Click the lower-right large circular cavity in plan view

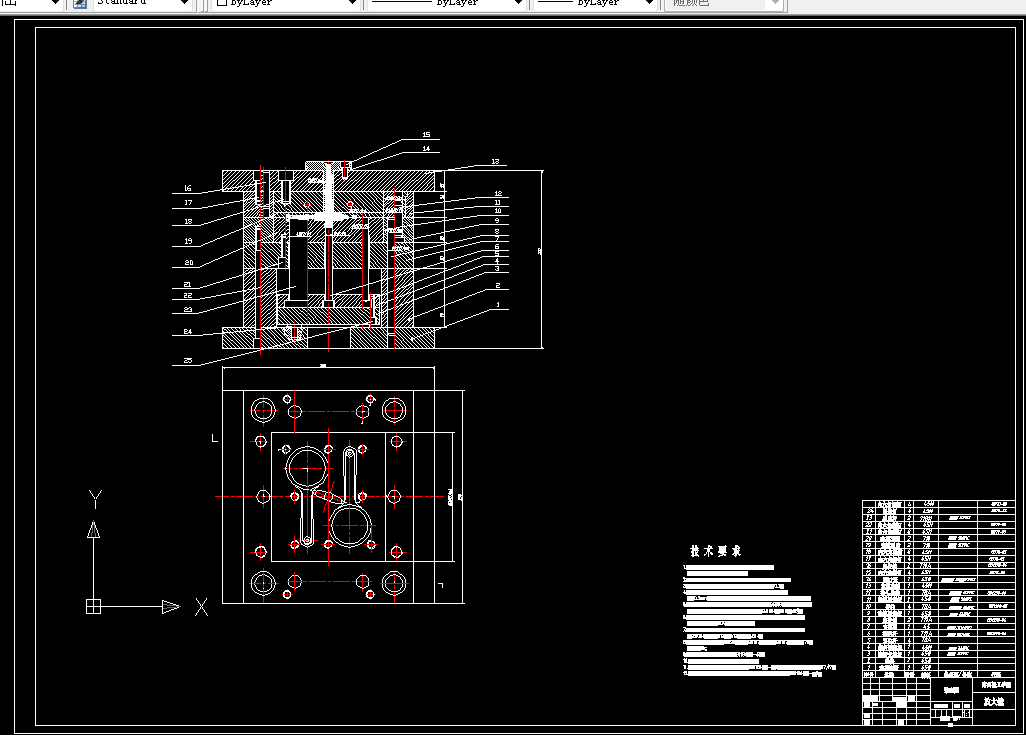coord(350,525)
